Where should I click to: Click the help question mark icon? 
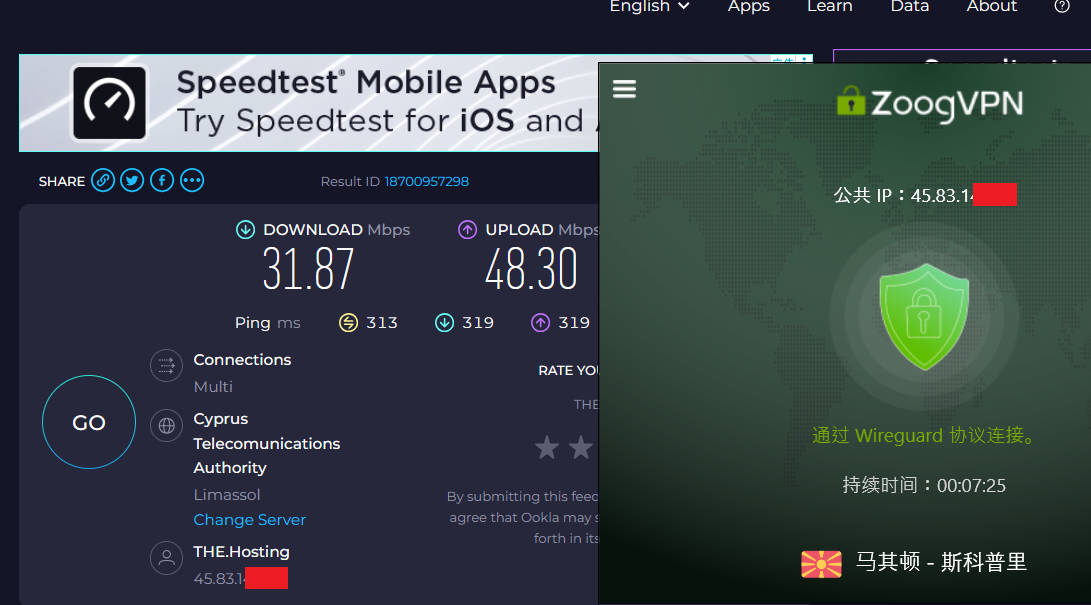point(1062,6)
